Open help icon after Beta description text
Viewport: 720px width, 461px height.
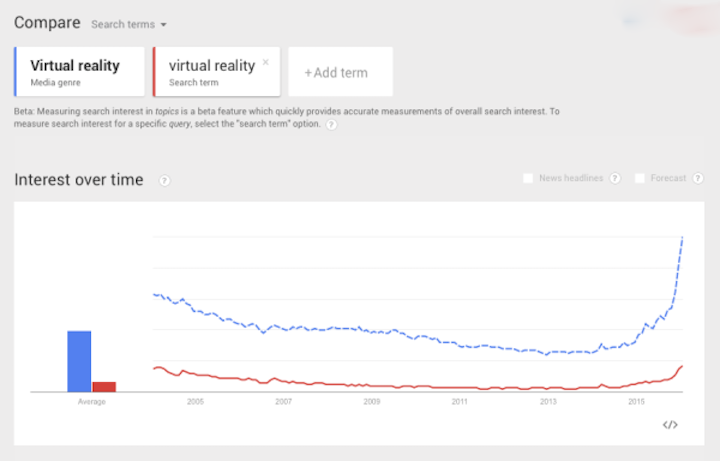coord(330,125)
